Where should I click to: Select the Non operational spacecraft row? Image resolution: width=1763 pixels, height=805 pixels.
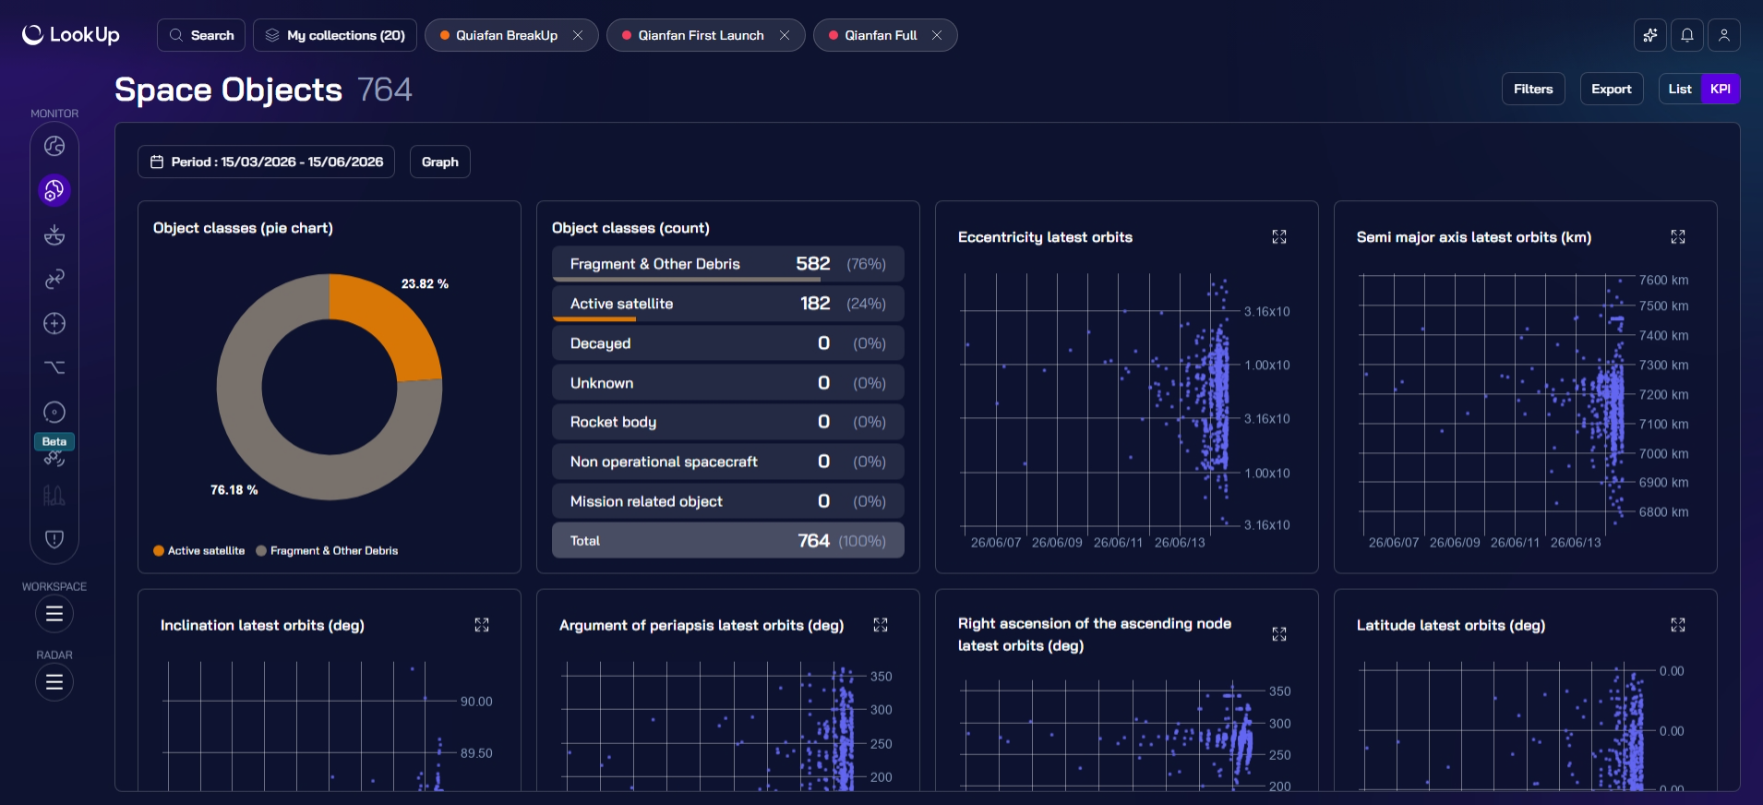point(728,462)
